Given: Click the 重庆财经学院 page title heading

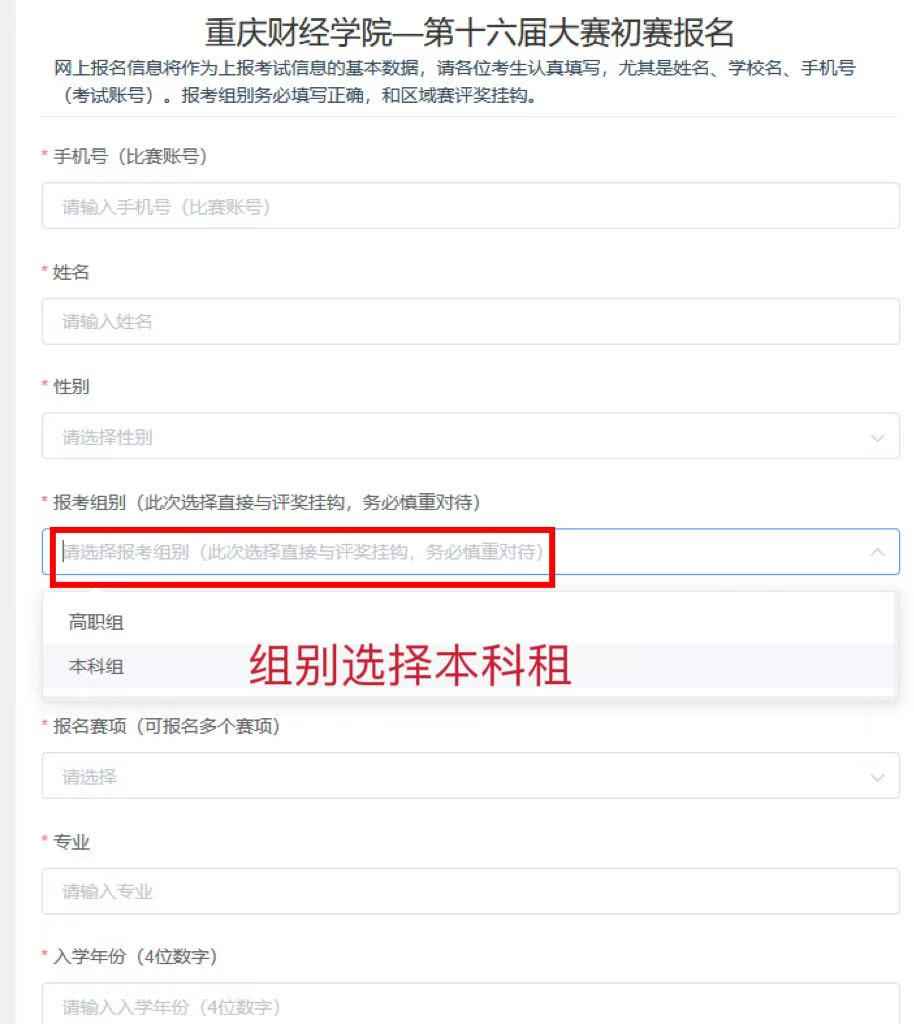Looking at the screenshot, I should (469, 33).
